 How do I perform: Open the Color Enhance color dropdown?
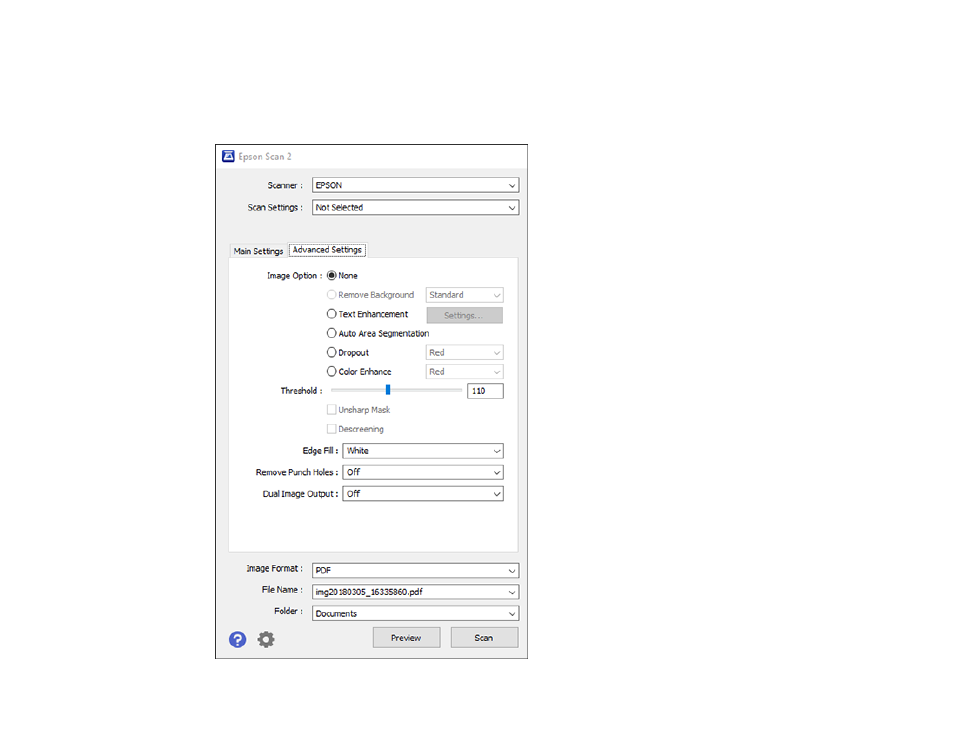(464, 371)
